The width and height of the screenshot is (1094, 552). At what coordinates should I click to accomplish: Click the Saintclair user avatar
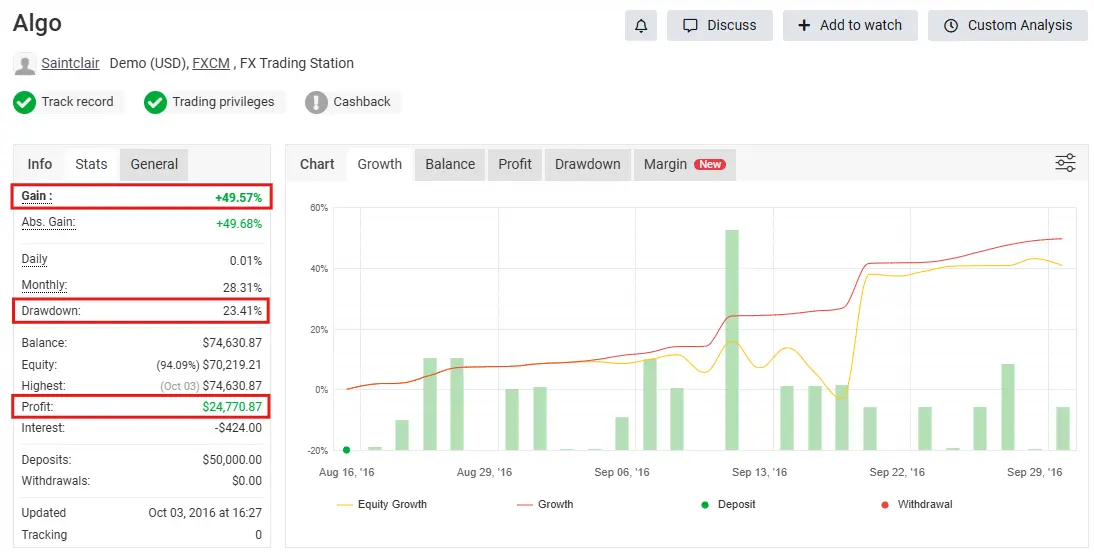click(x=25, y=64)
